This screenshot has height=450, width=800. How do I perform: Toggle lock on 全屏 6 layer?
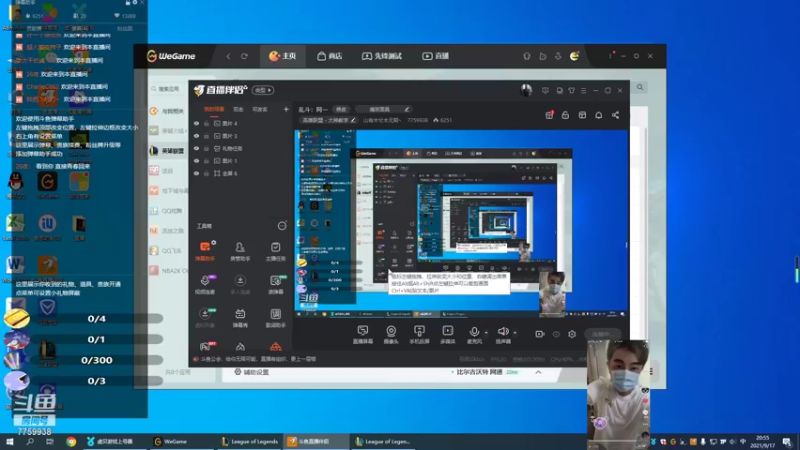point(207,173)
